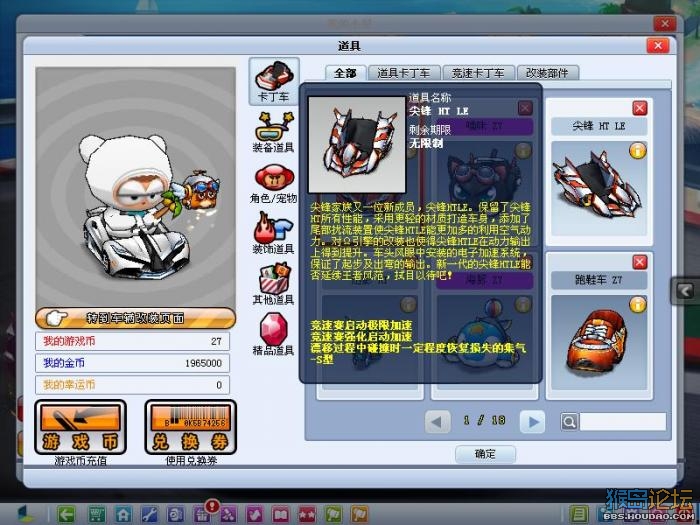Open the green notes list icon at bottom right

tap(579, 515)
